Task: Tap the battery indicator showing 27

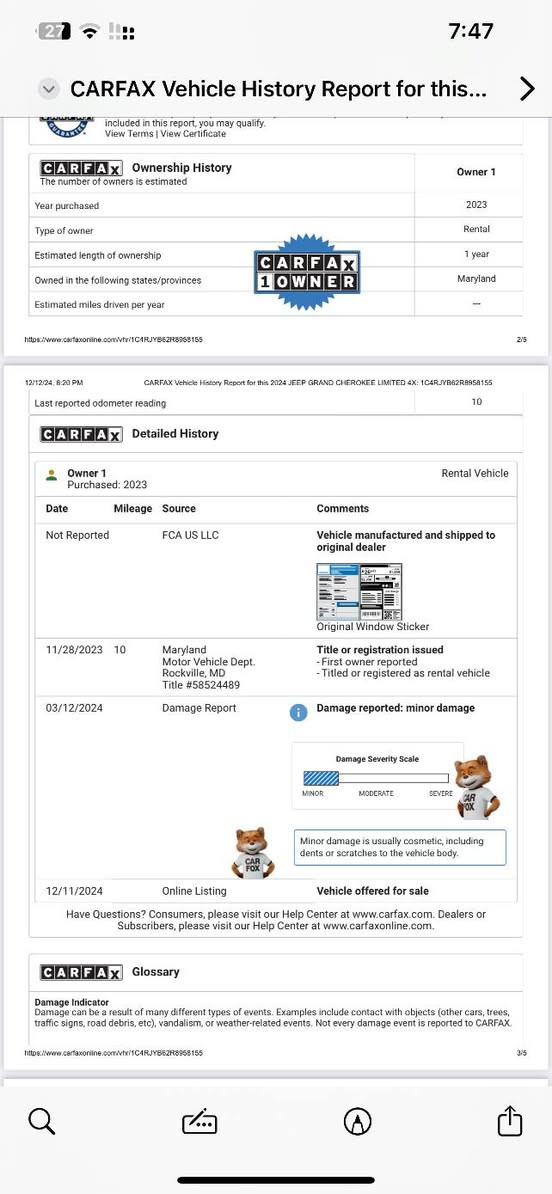Action: tap(54, 31)
